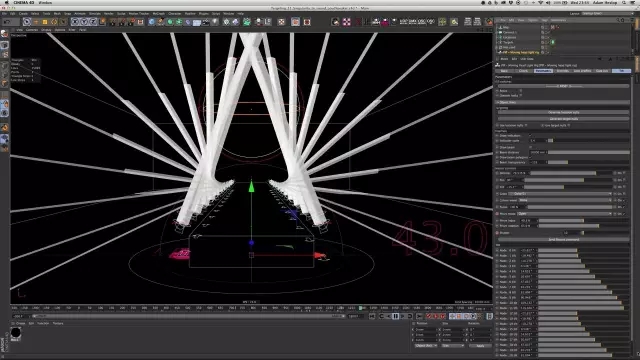Toggle Position keyframe recording icon

452,316
